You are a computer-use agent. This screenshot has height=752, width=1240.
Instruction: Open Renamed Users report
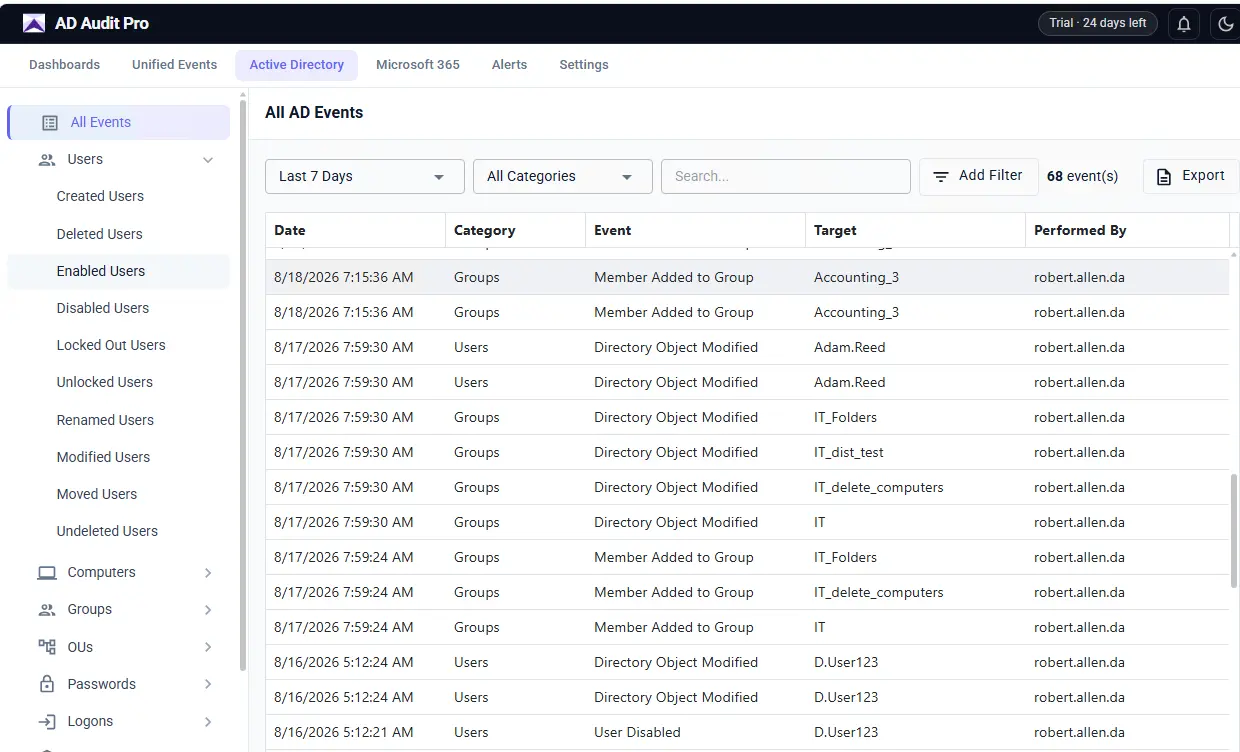pos(105,420)
